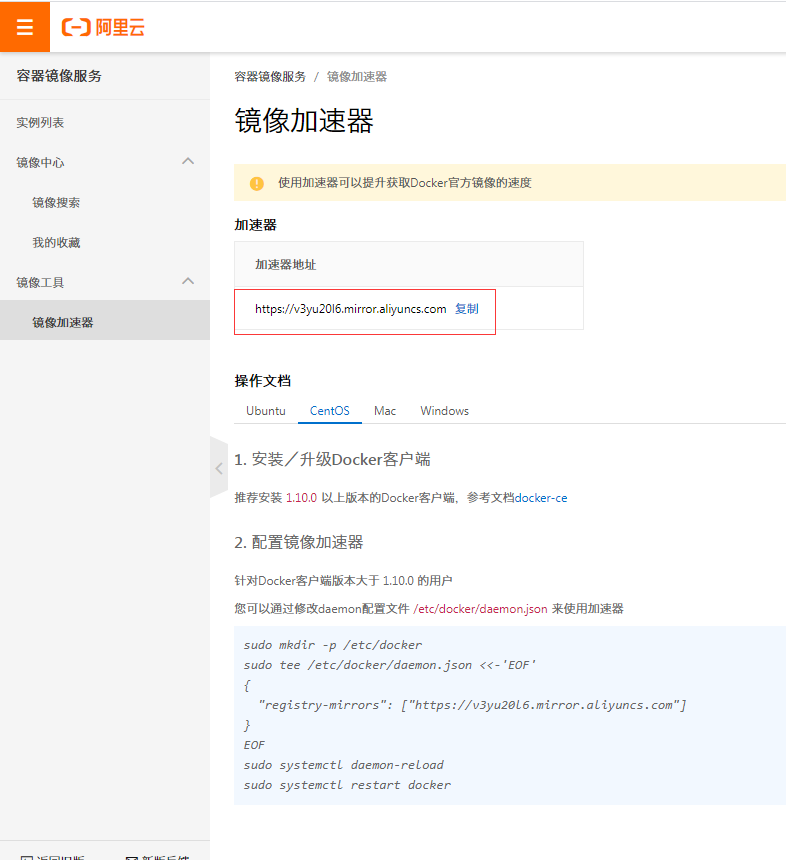Click the large 镜像加速器 page title
Screen dimensions: 786x860
point(304,121)
